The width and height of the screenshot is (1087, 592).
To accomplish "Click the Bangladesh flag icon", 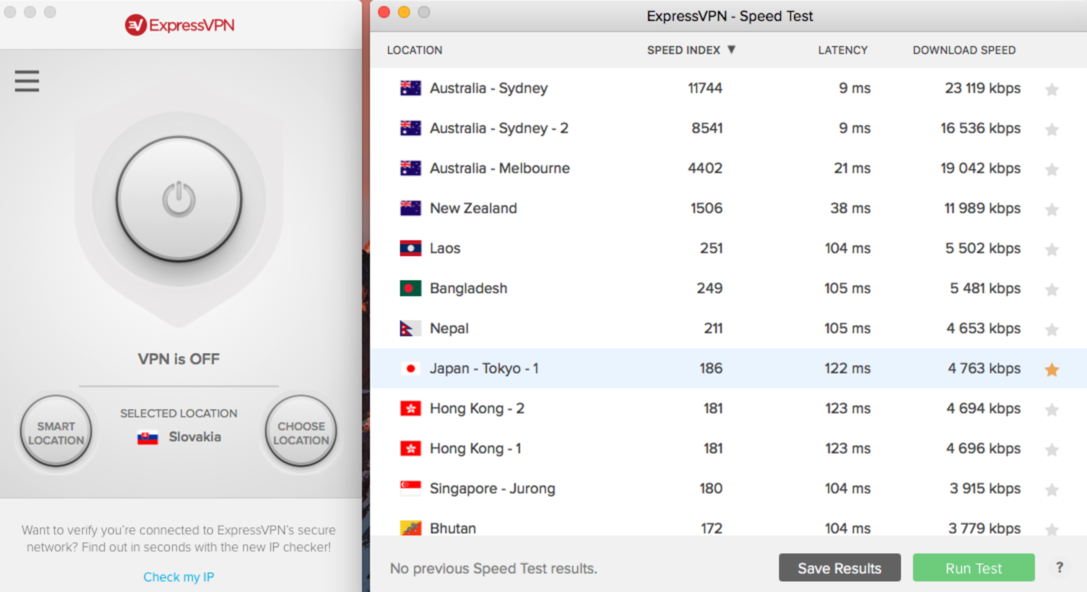I will 410,288.
